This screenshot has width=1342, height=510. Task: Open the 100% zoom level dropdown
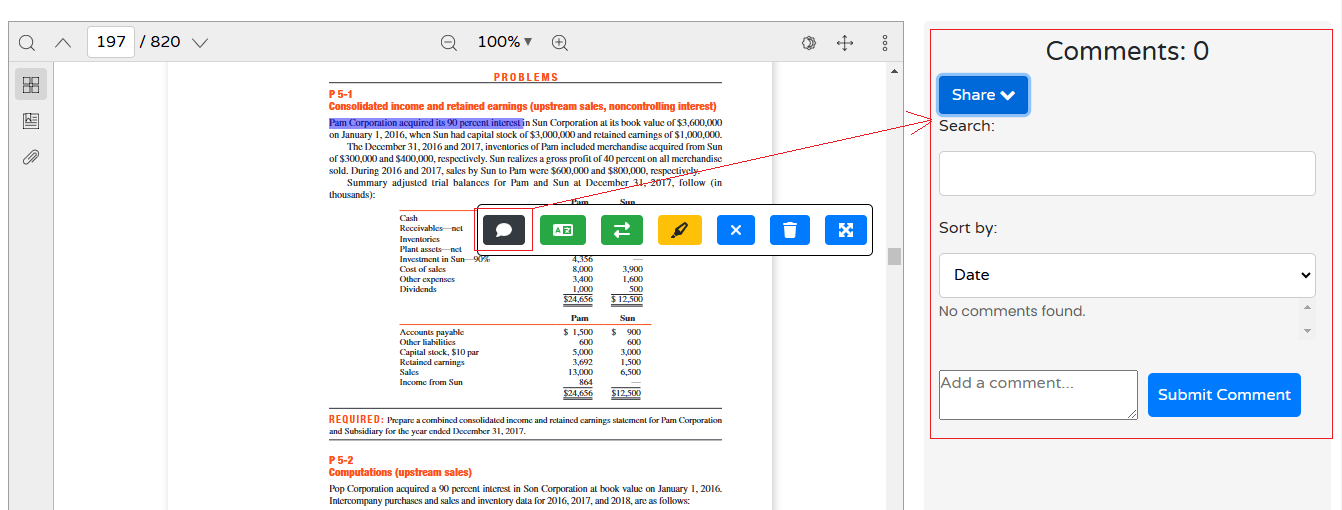pyautogui.click(x=505, y=42)
